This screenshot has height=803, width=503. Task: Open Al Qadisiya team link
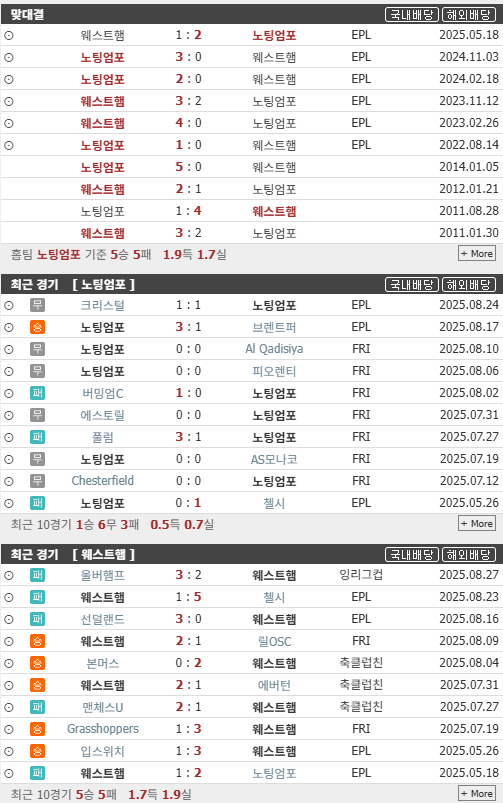tap(274, 349)
